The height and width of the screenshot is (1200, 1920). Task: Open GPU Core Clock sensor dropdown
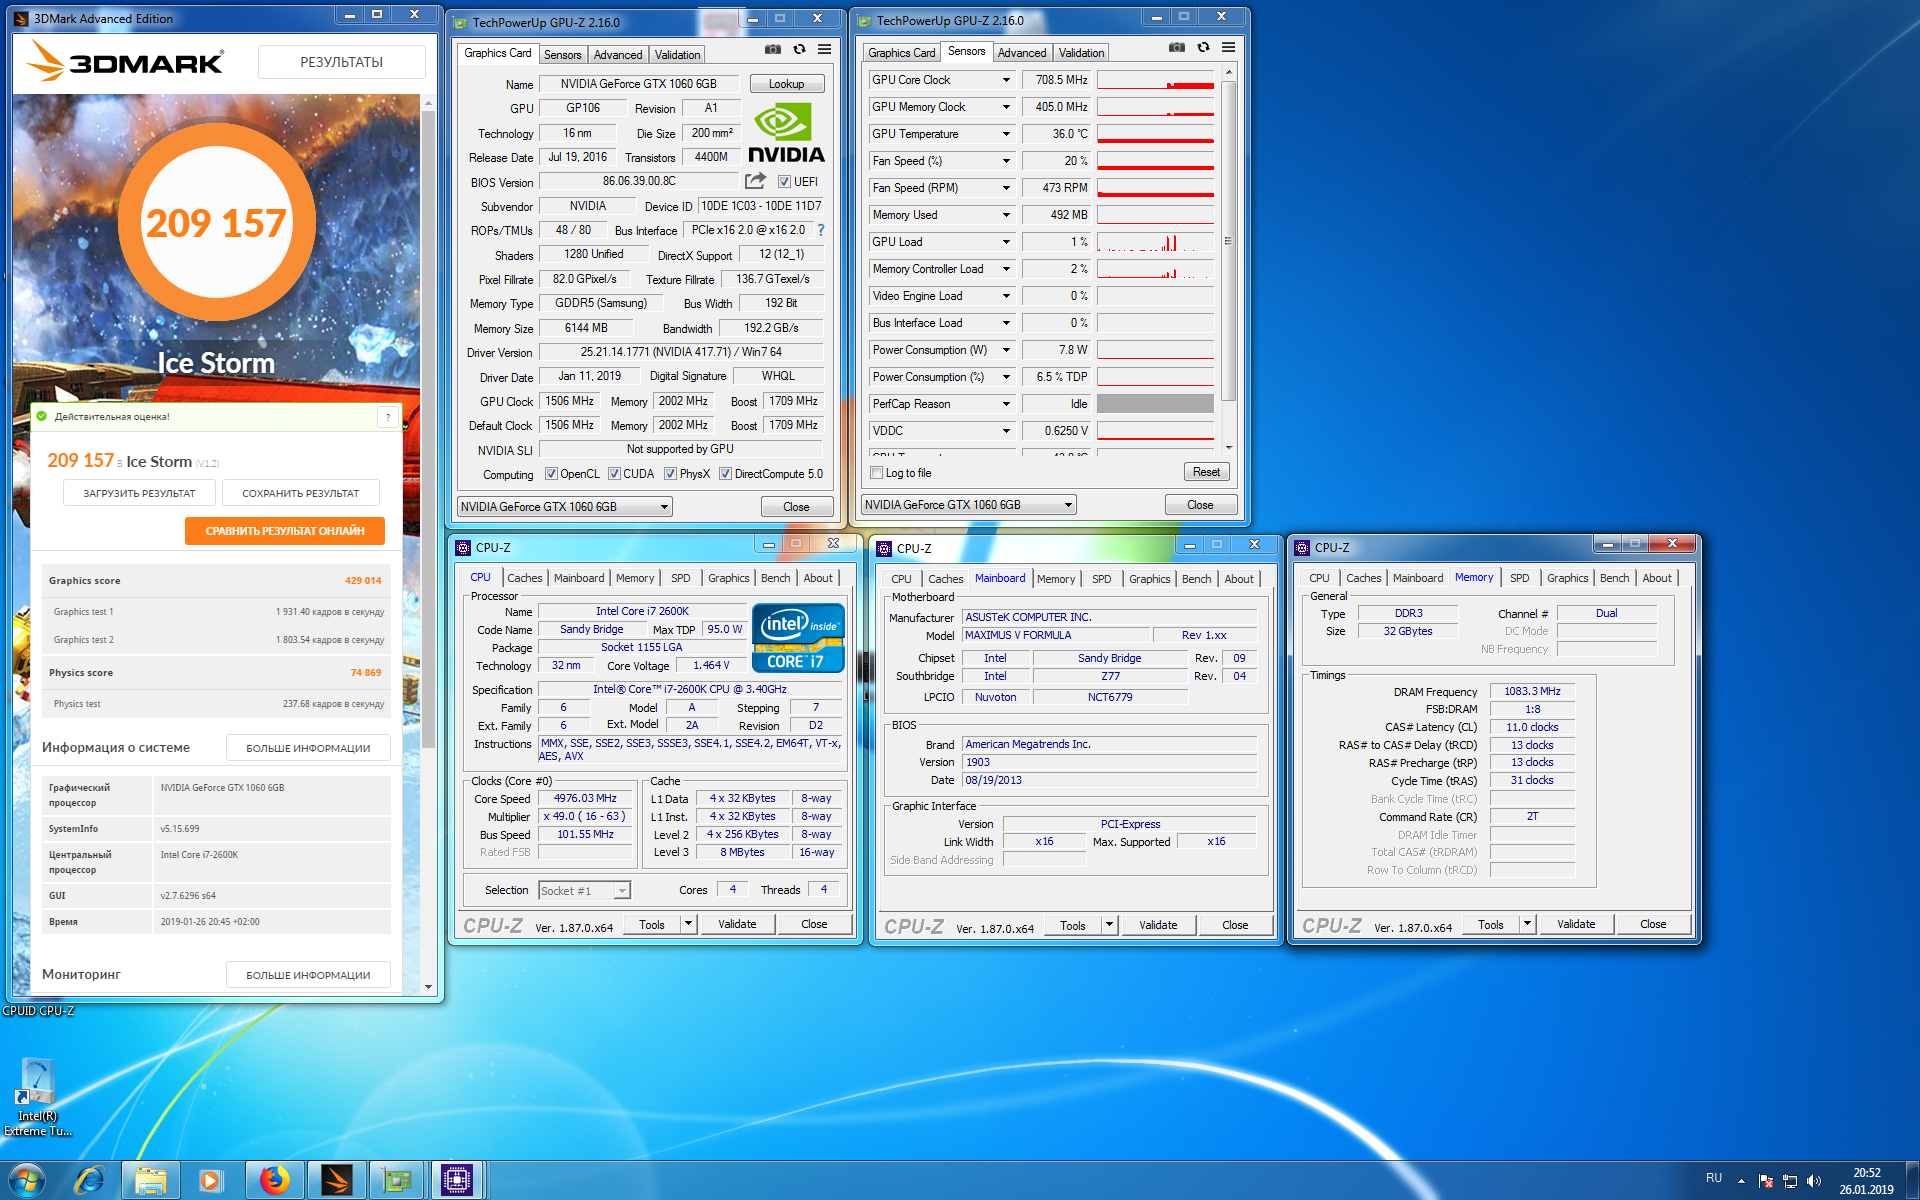[x=1006, y=80]
